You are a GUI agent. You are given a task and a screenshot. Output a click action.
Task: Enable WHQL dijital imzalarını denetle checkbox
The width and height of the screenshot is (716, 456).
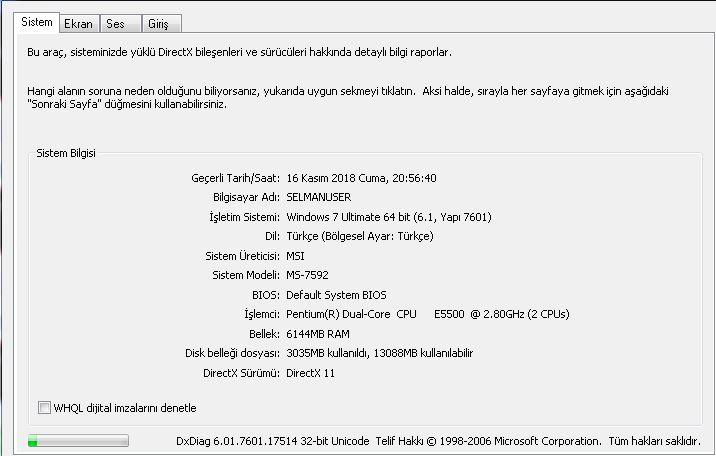pyautogui.click(x=44, y=408)
